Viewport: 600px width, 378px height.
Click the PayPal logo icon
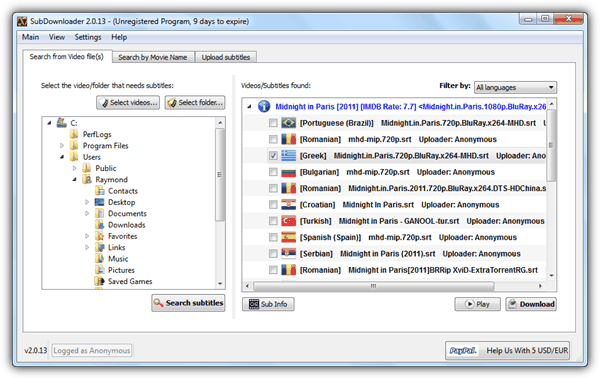tap(463, 350)
